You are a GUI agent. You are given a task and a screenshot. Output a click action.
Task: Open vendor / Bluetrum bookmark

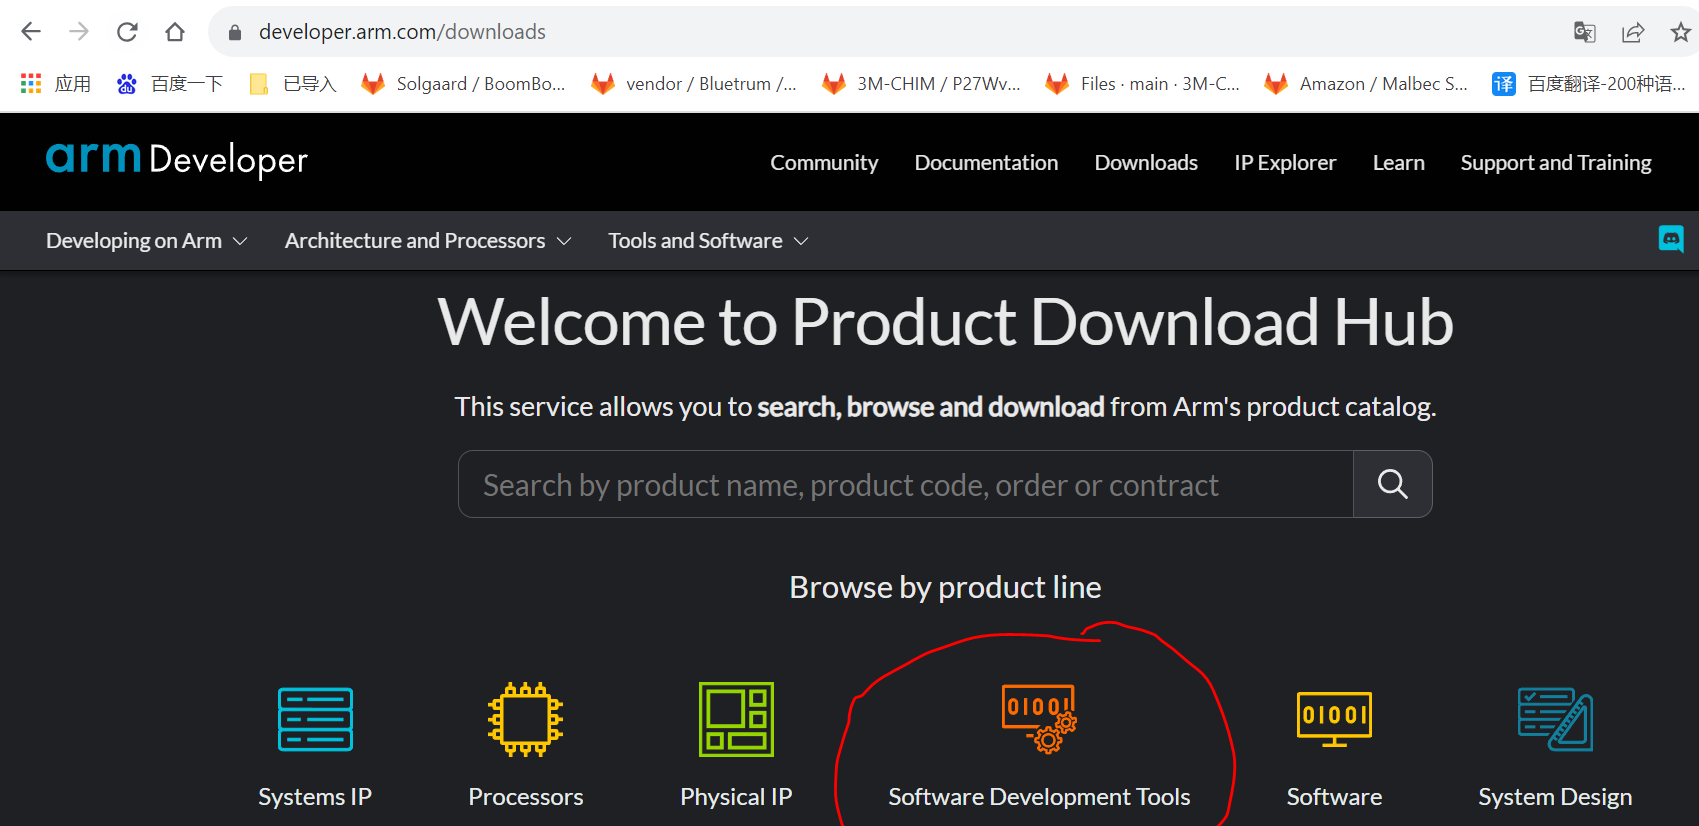coord(694,84)
